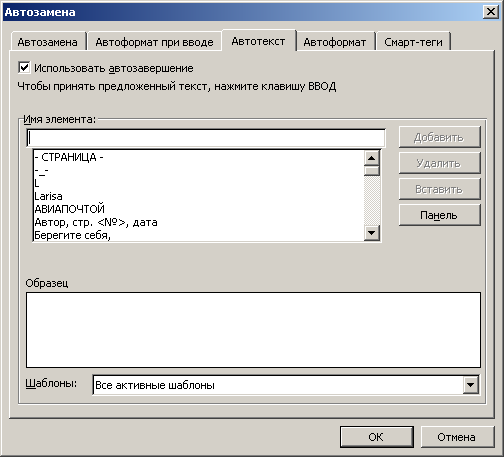Select 'Автор, стр. <№>, дата' entry
This screenshot has width=504, height=457.
tap(199, 222)
